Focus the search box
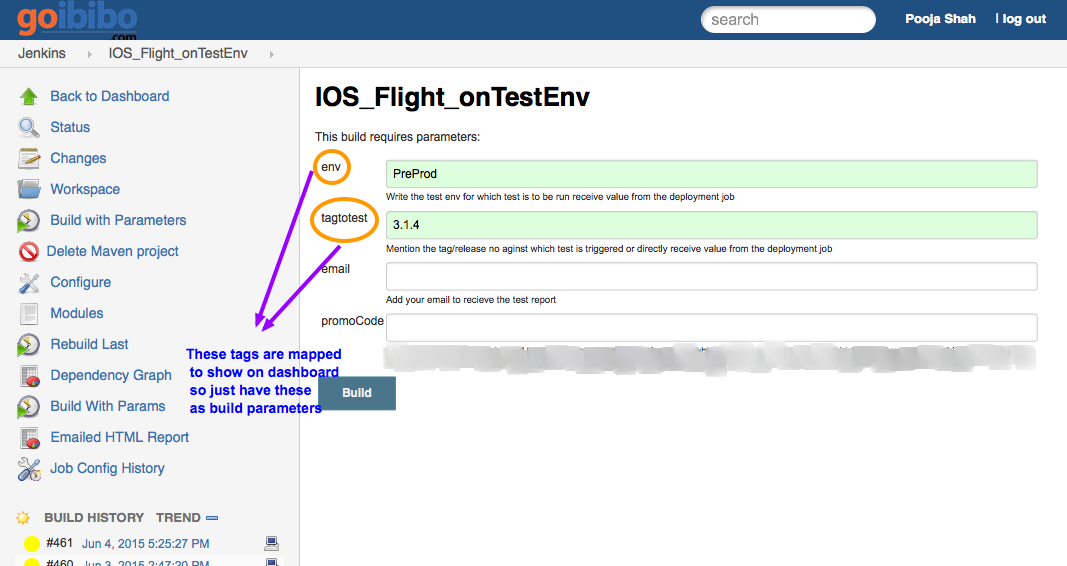Screen dimensions: 1067x566 point(788,20)
